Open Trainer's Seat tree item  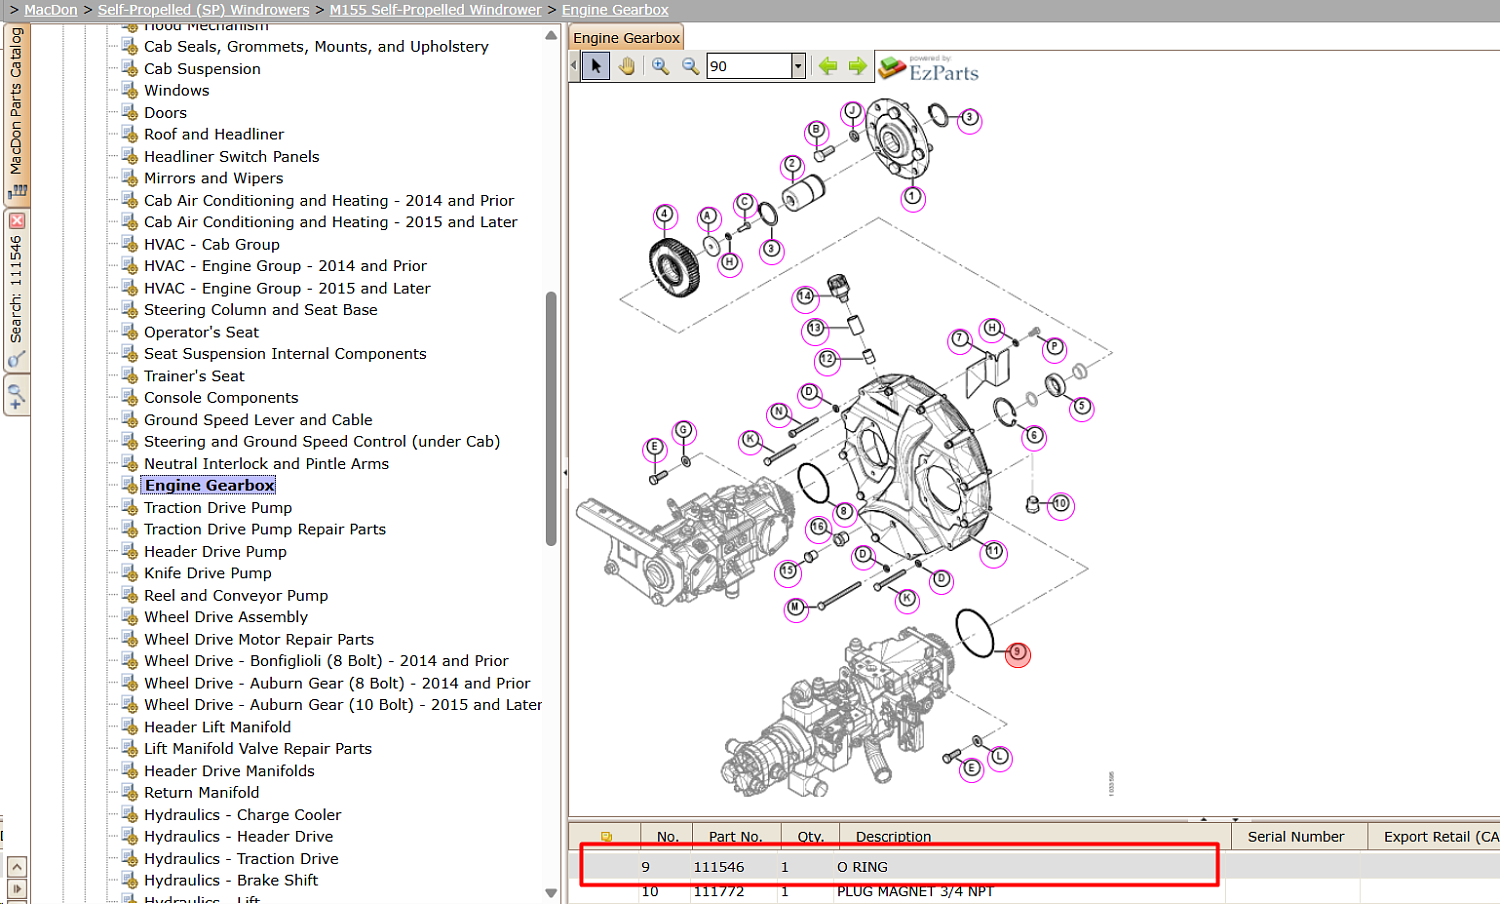(x=194, y=377)
